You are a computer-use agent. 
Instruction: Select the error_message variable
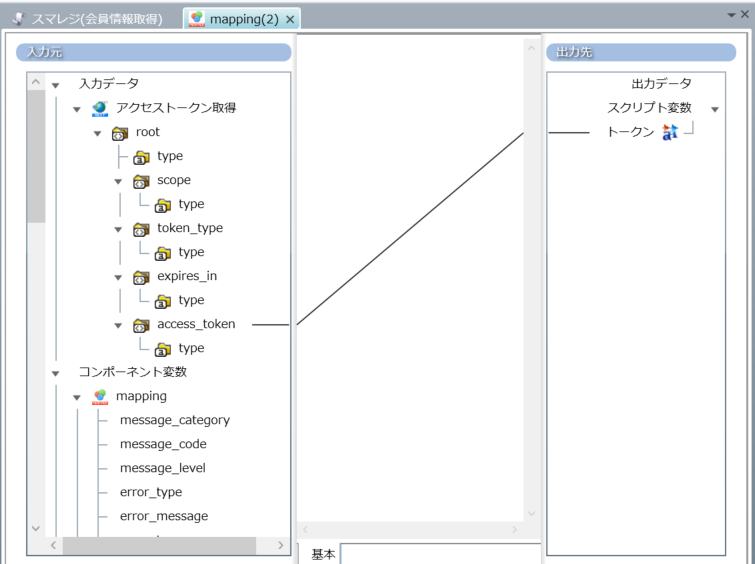tap(164, 516)
